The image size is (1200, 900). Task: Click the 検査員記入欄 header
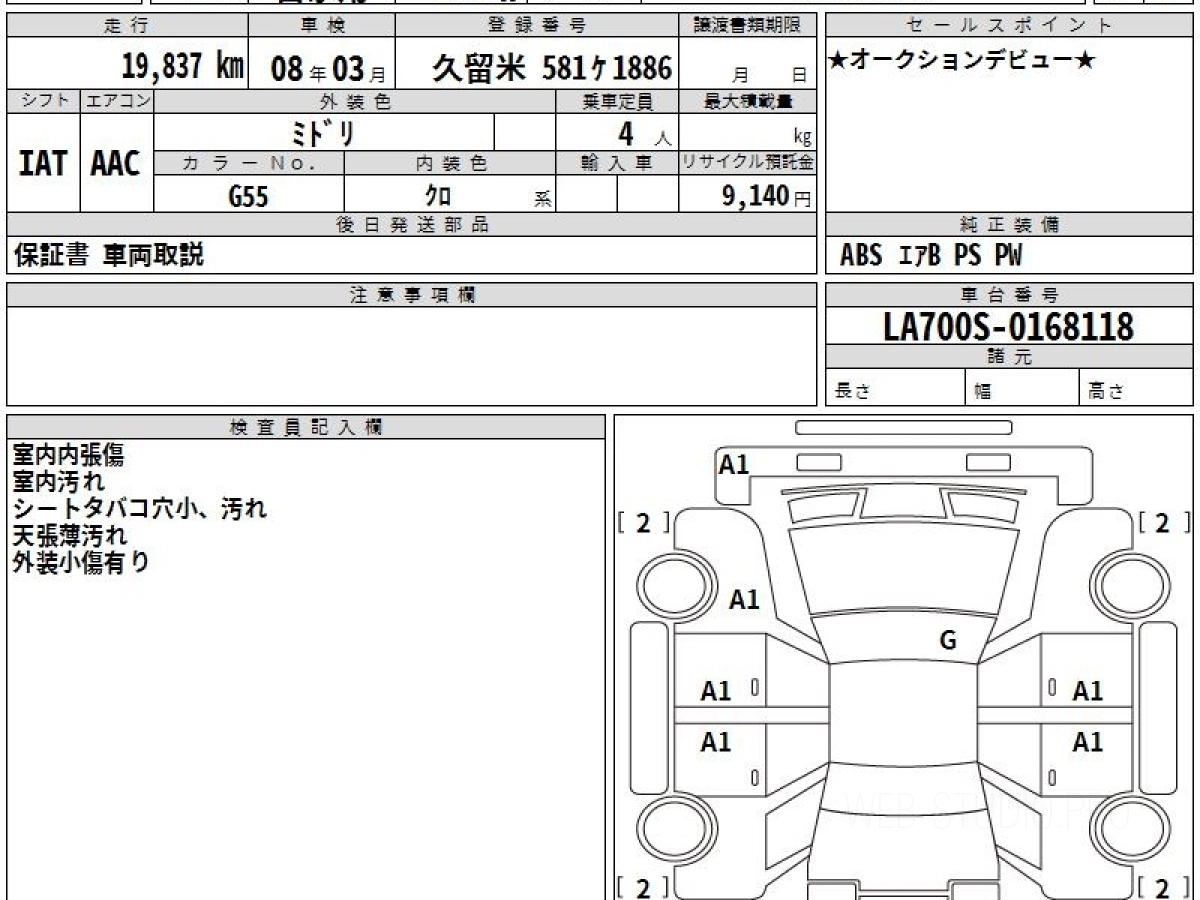pyautogui.click(x=306, y=427)
